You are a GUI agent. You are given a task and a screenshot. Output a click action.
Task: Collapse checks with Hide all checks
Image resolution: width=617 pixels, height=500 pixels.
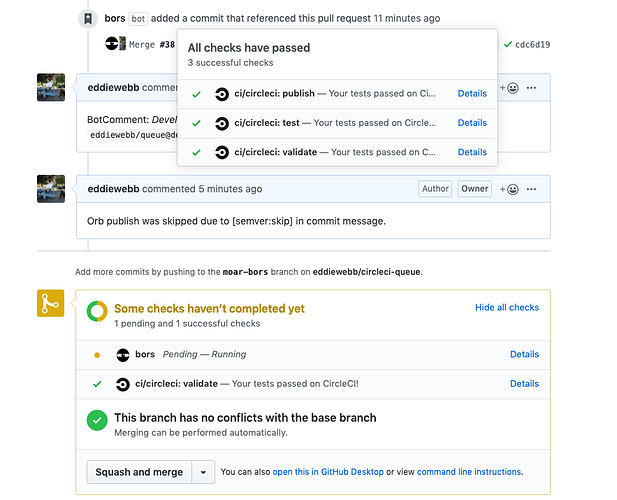pyautogui.click(x=507, y=308)
